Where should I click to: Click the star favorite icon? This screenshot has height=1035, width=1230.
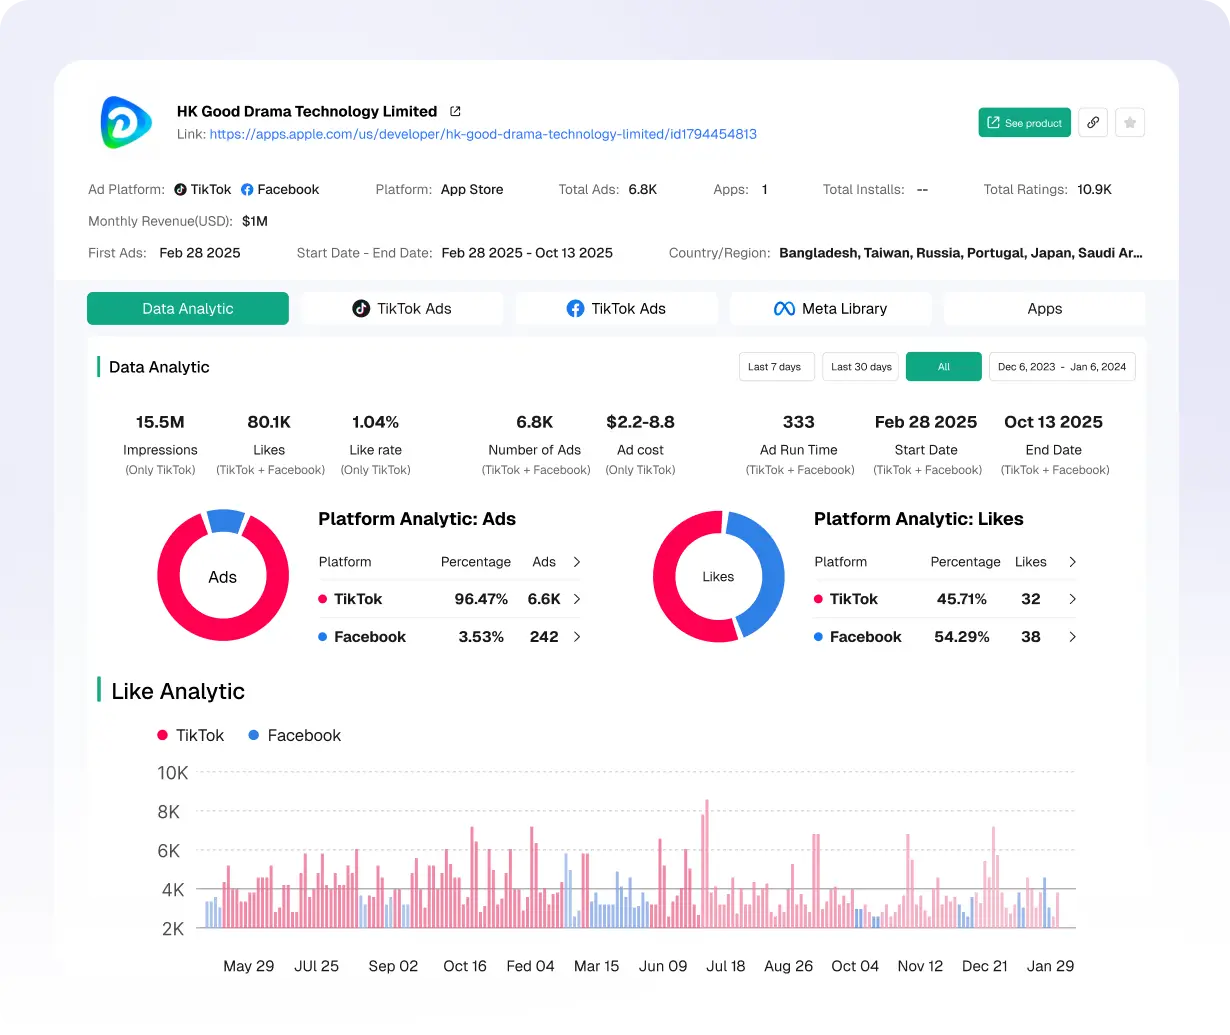click(1130, 122)
